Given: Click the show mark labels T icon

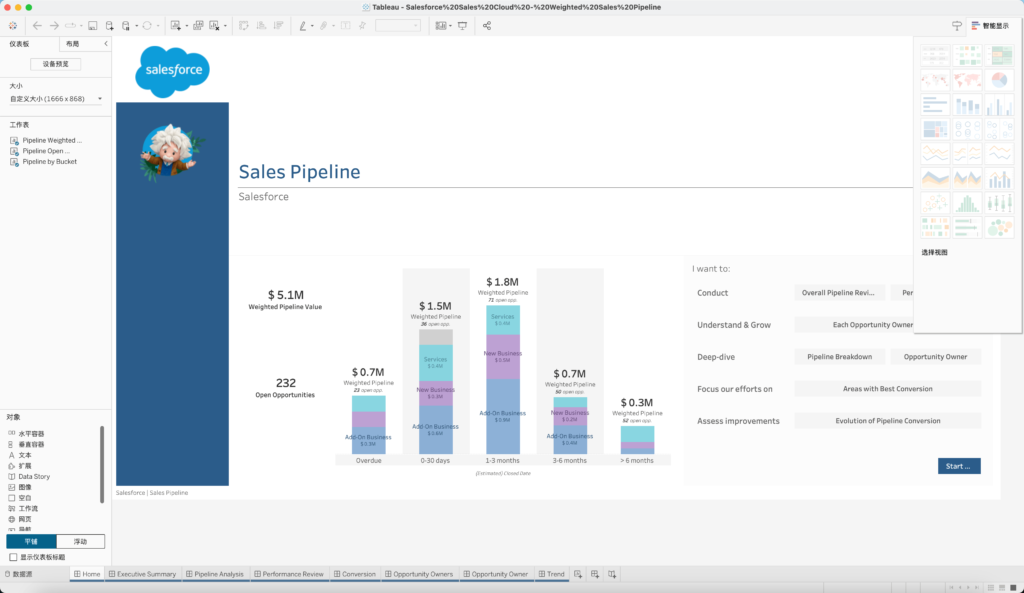Looking at the screenshot, I should point(345,25).
